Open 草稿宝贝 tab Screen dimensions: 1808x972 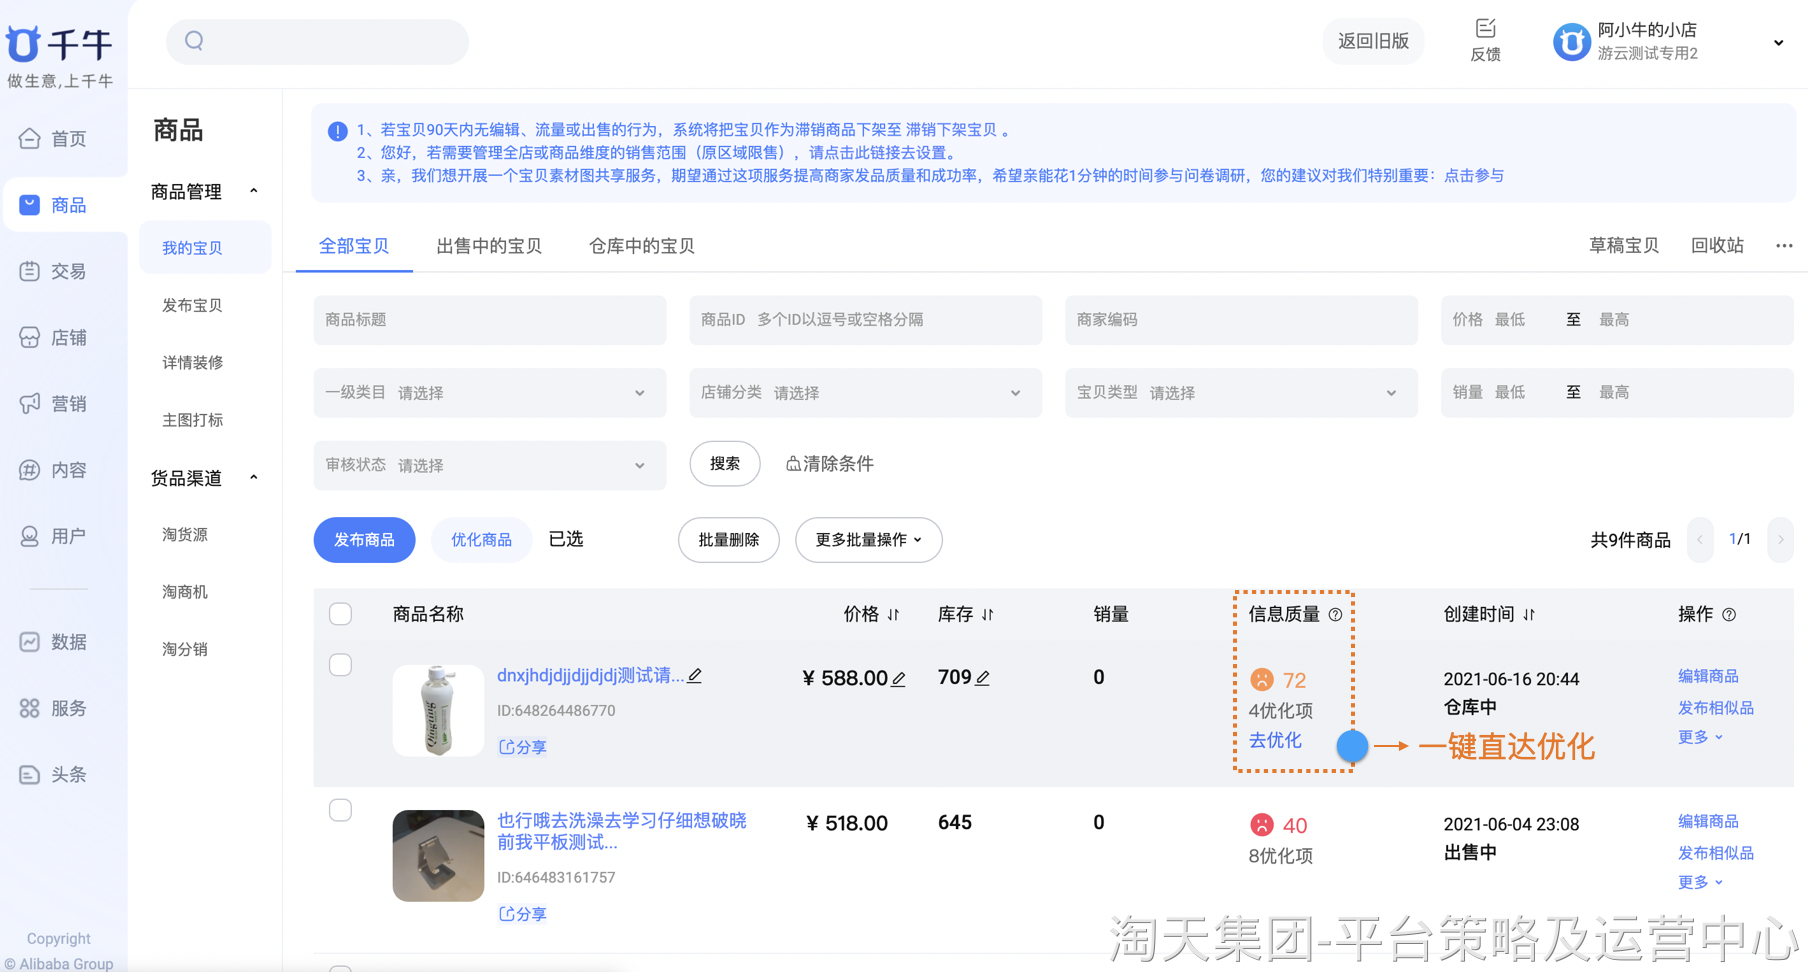pyautogui.click(x=1624, y=246)
